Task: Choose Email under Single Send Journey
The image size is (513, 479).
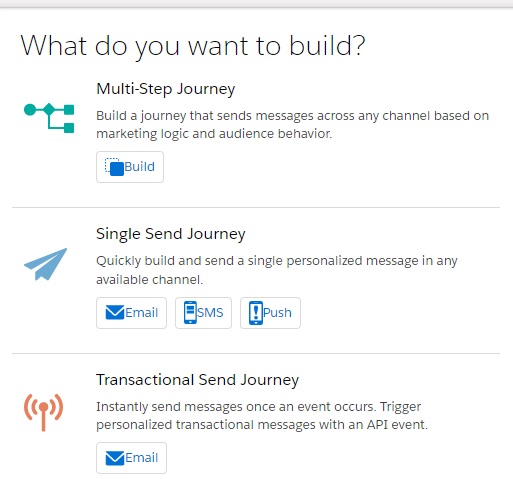Action: click(131, 313)
